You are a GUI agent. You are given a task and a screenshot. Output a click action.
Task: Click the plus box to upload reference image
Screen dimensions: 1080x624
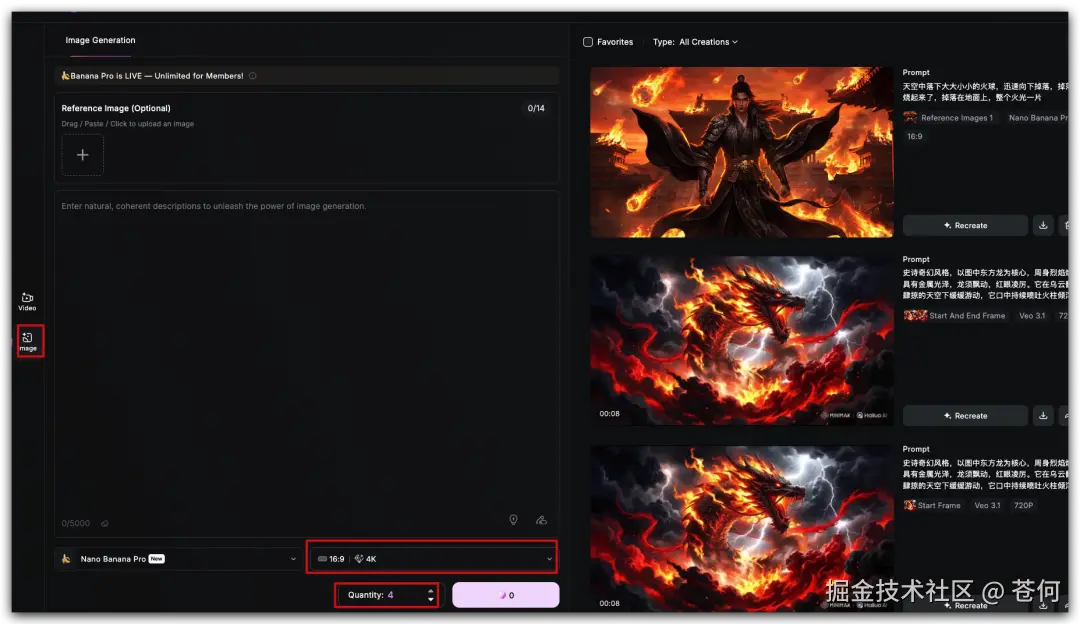(x=83, y=155)
